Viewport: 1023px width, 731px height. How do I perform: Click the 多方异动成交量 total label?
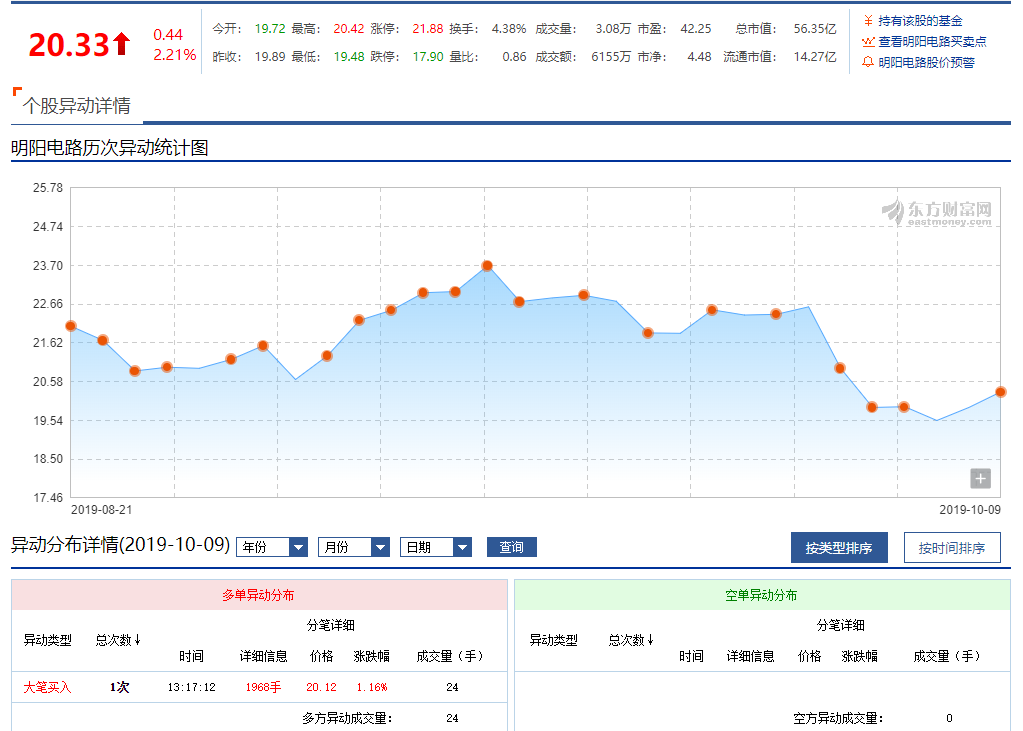click(347, 719)
